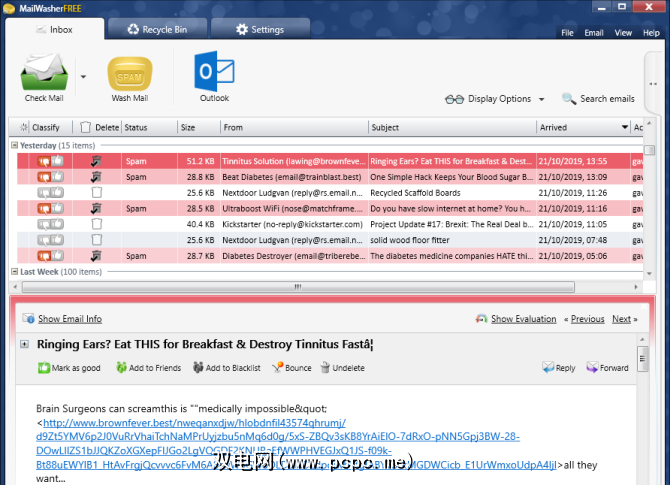Click thumbs classify icon for Recycled Scaffold Boards
The height and width of the screenshot is (485, 670).
coord(50,193)
